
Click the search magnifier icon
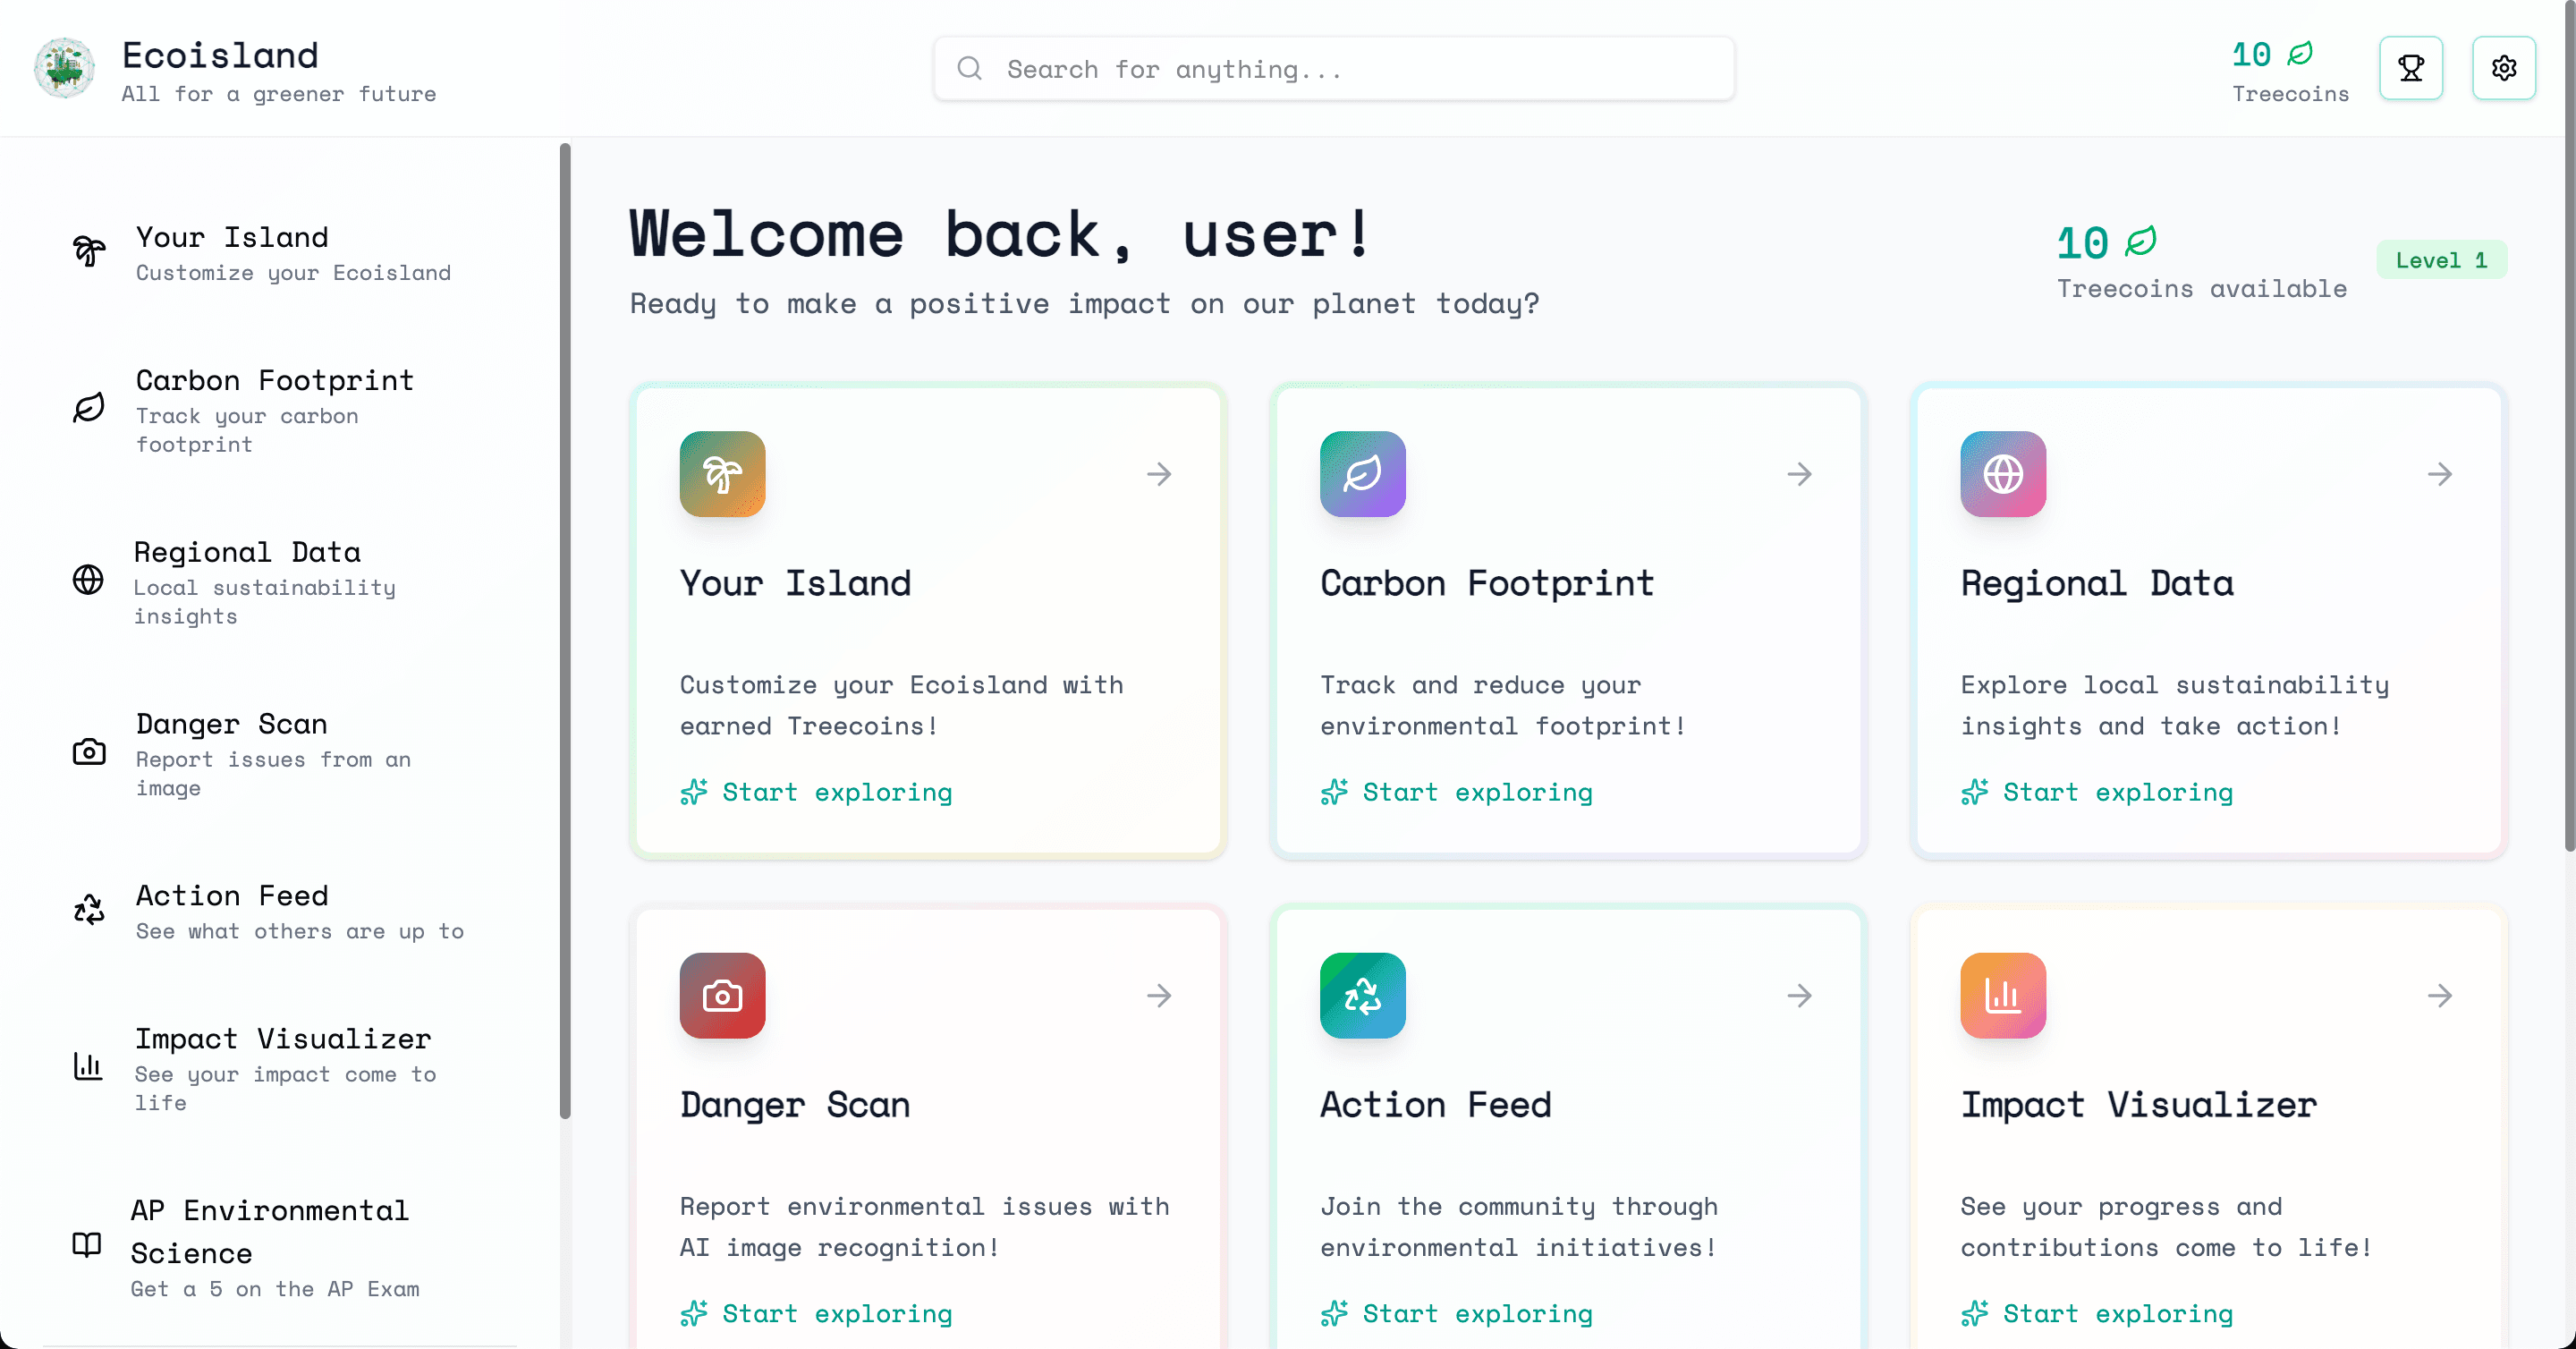(x=969, y=68)
